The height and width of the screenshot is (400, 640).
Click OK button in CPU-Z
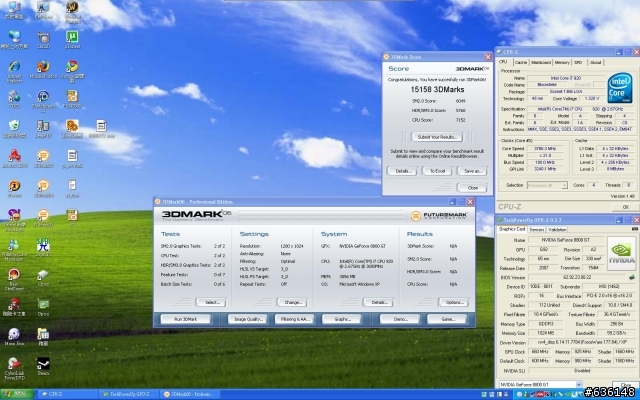click(625, 207)
